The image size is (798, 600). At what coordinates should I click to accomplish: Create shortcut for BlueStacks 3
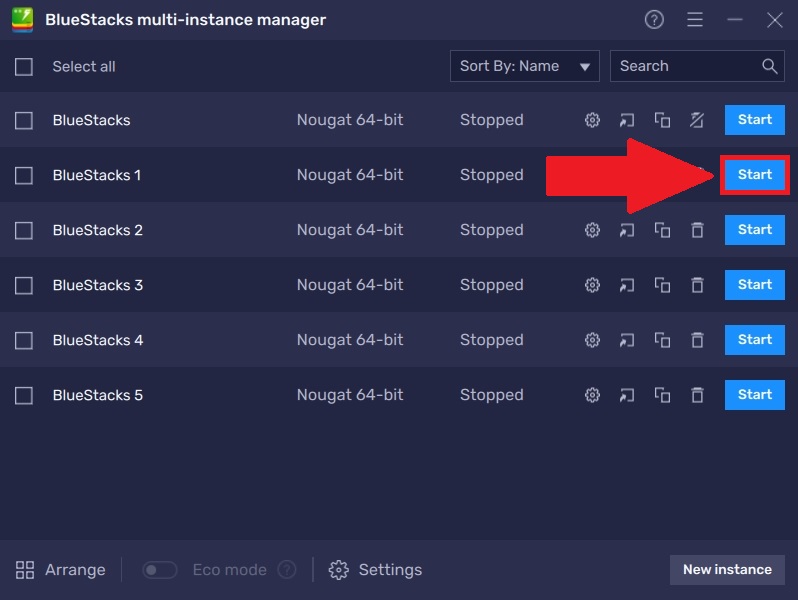pyautogui.click(x=627, y=285)
